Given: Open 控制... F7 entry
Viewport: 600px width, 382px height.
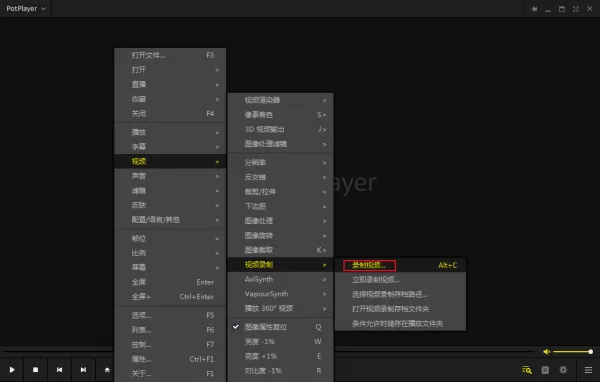Looking at the screenshot, I should pos(170,344).
